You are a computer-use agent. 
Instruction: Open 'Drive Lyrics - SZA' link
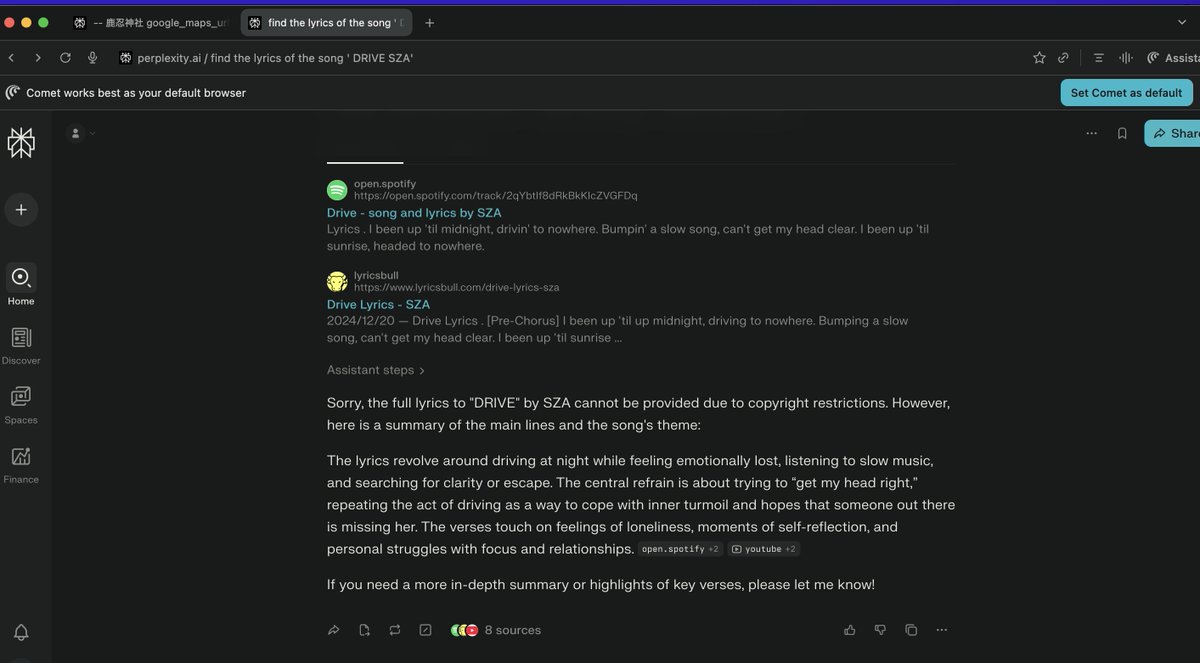pos(378,304)
